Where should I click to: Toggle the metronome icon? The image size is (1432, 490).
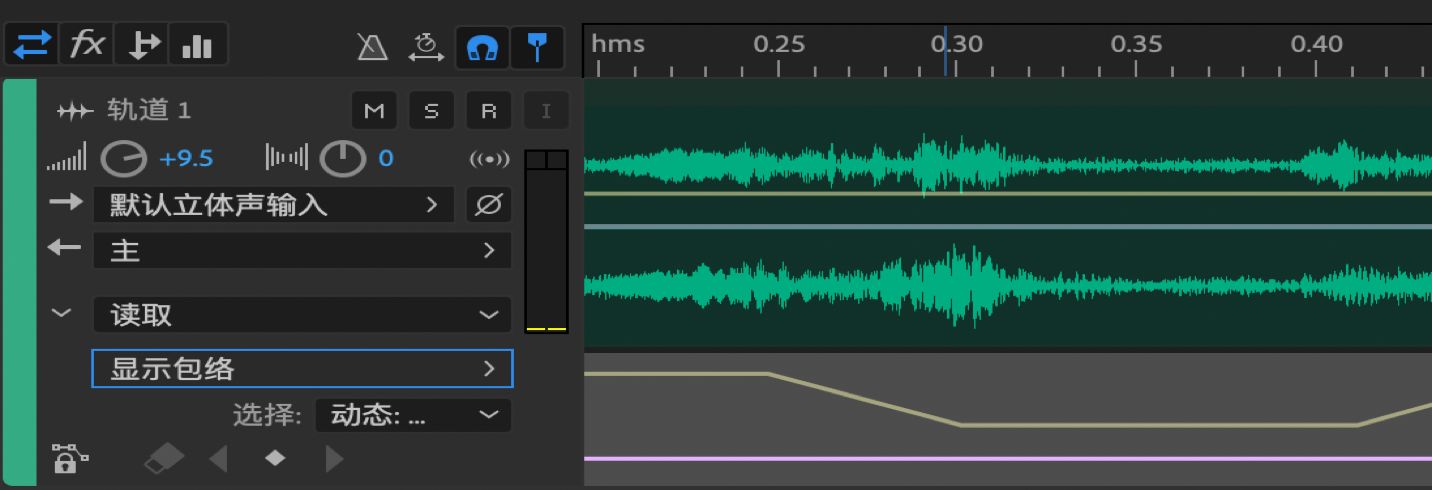tap(373, 47)
